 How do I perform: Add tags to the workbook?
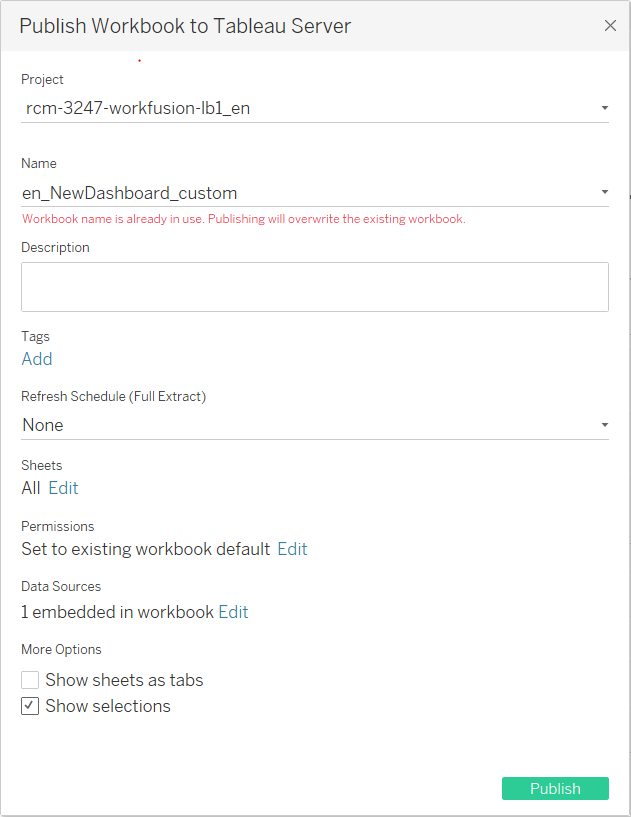pyautogui.click(x=37, y=359)
